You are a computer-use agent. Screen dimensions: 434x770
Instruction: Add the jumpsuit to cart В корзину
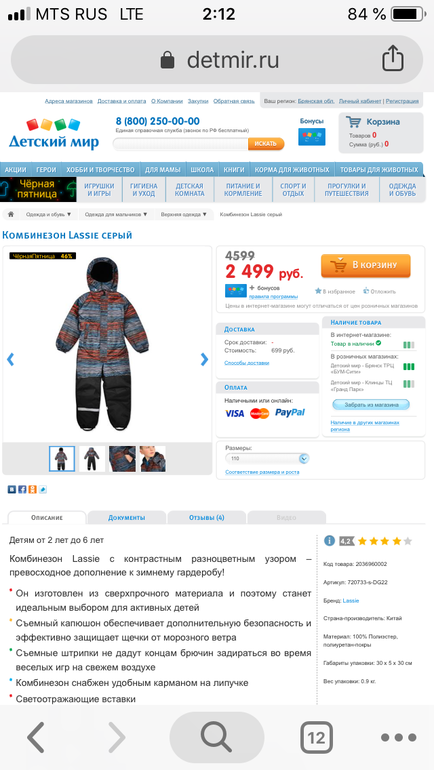[366, 266]
